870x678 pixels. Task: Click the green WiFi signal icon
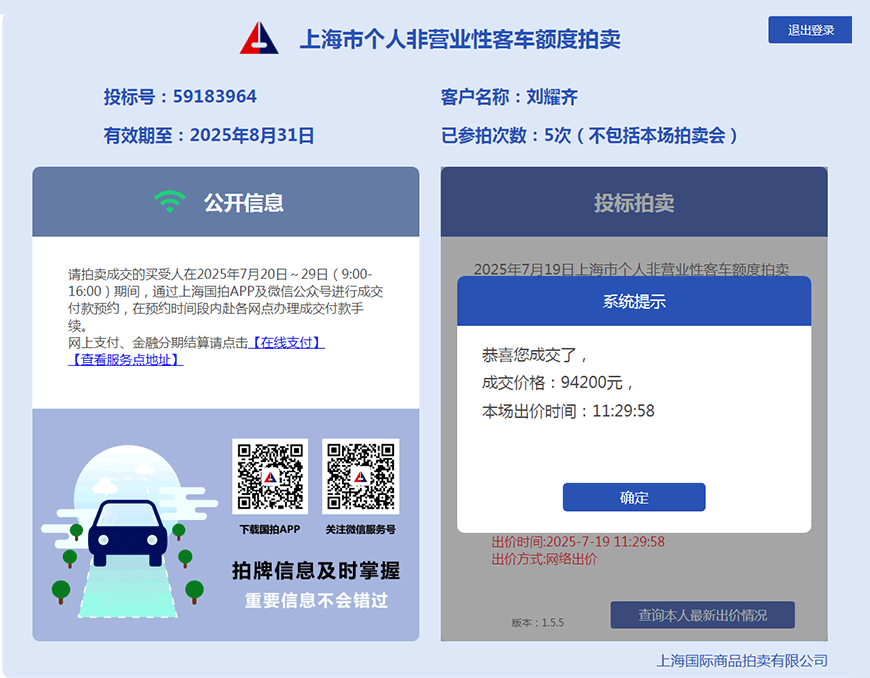170,202
